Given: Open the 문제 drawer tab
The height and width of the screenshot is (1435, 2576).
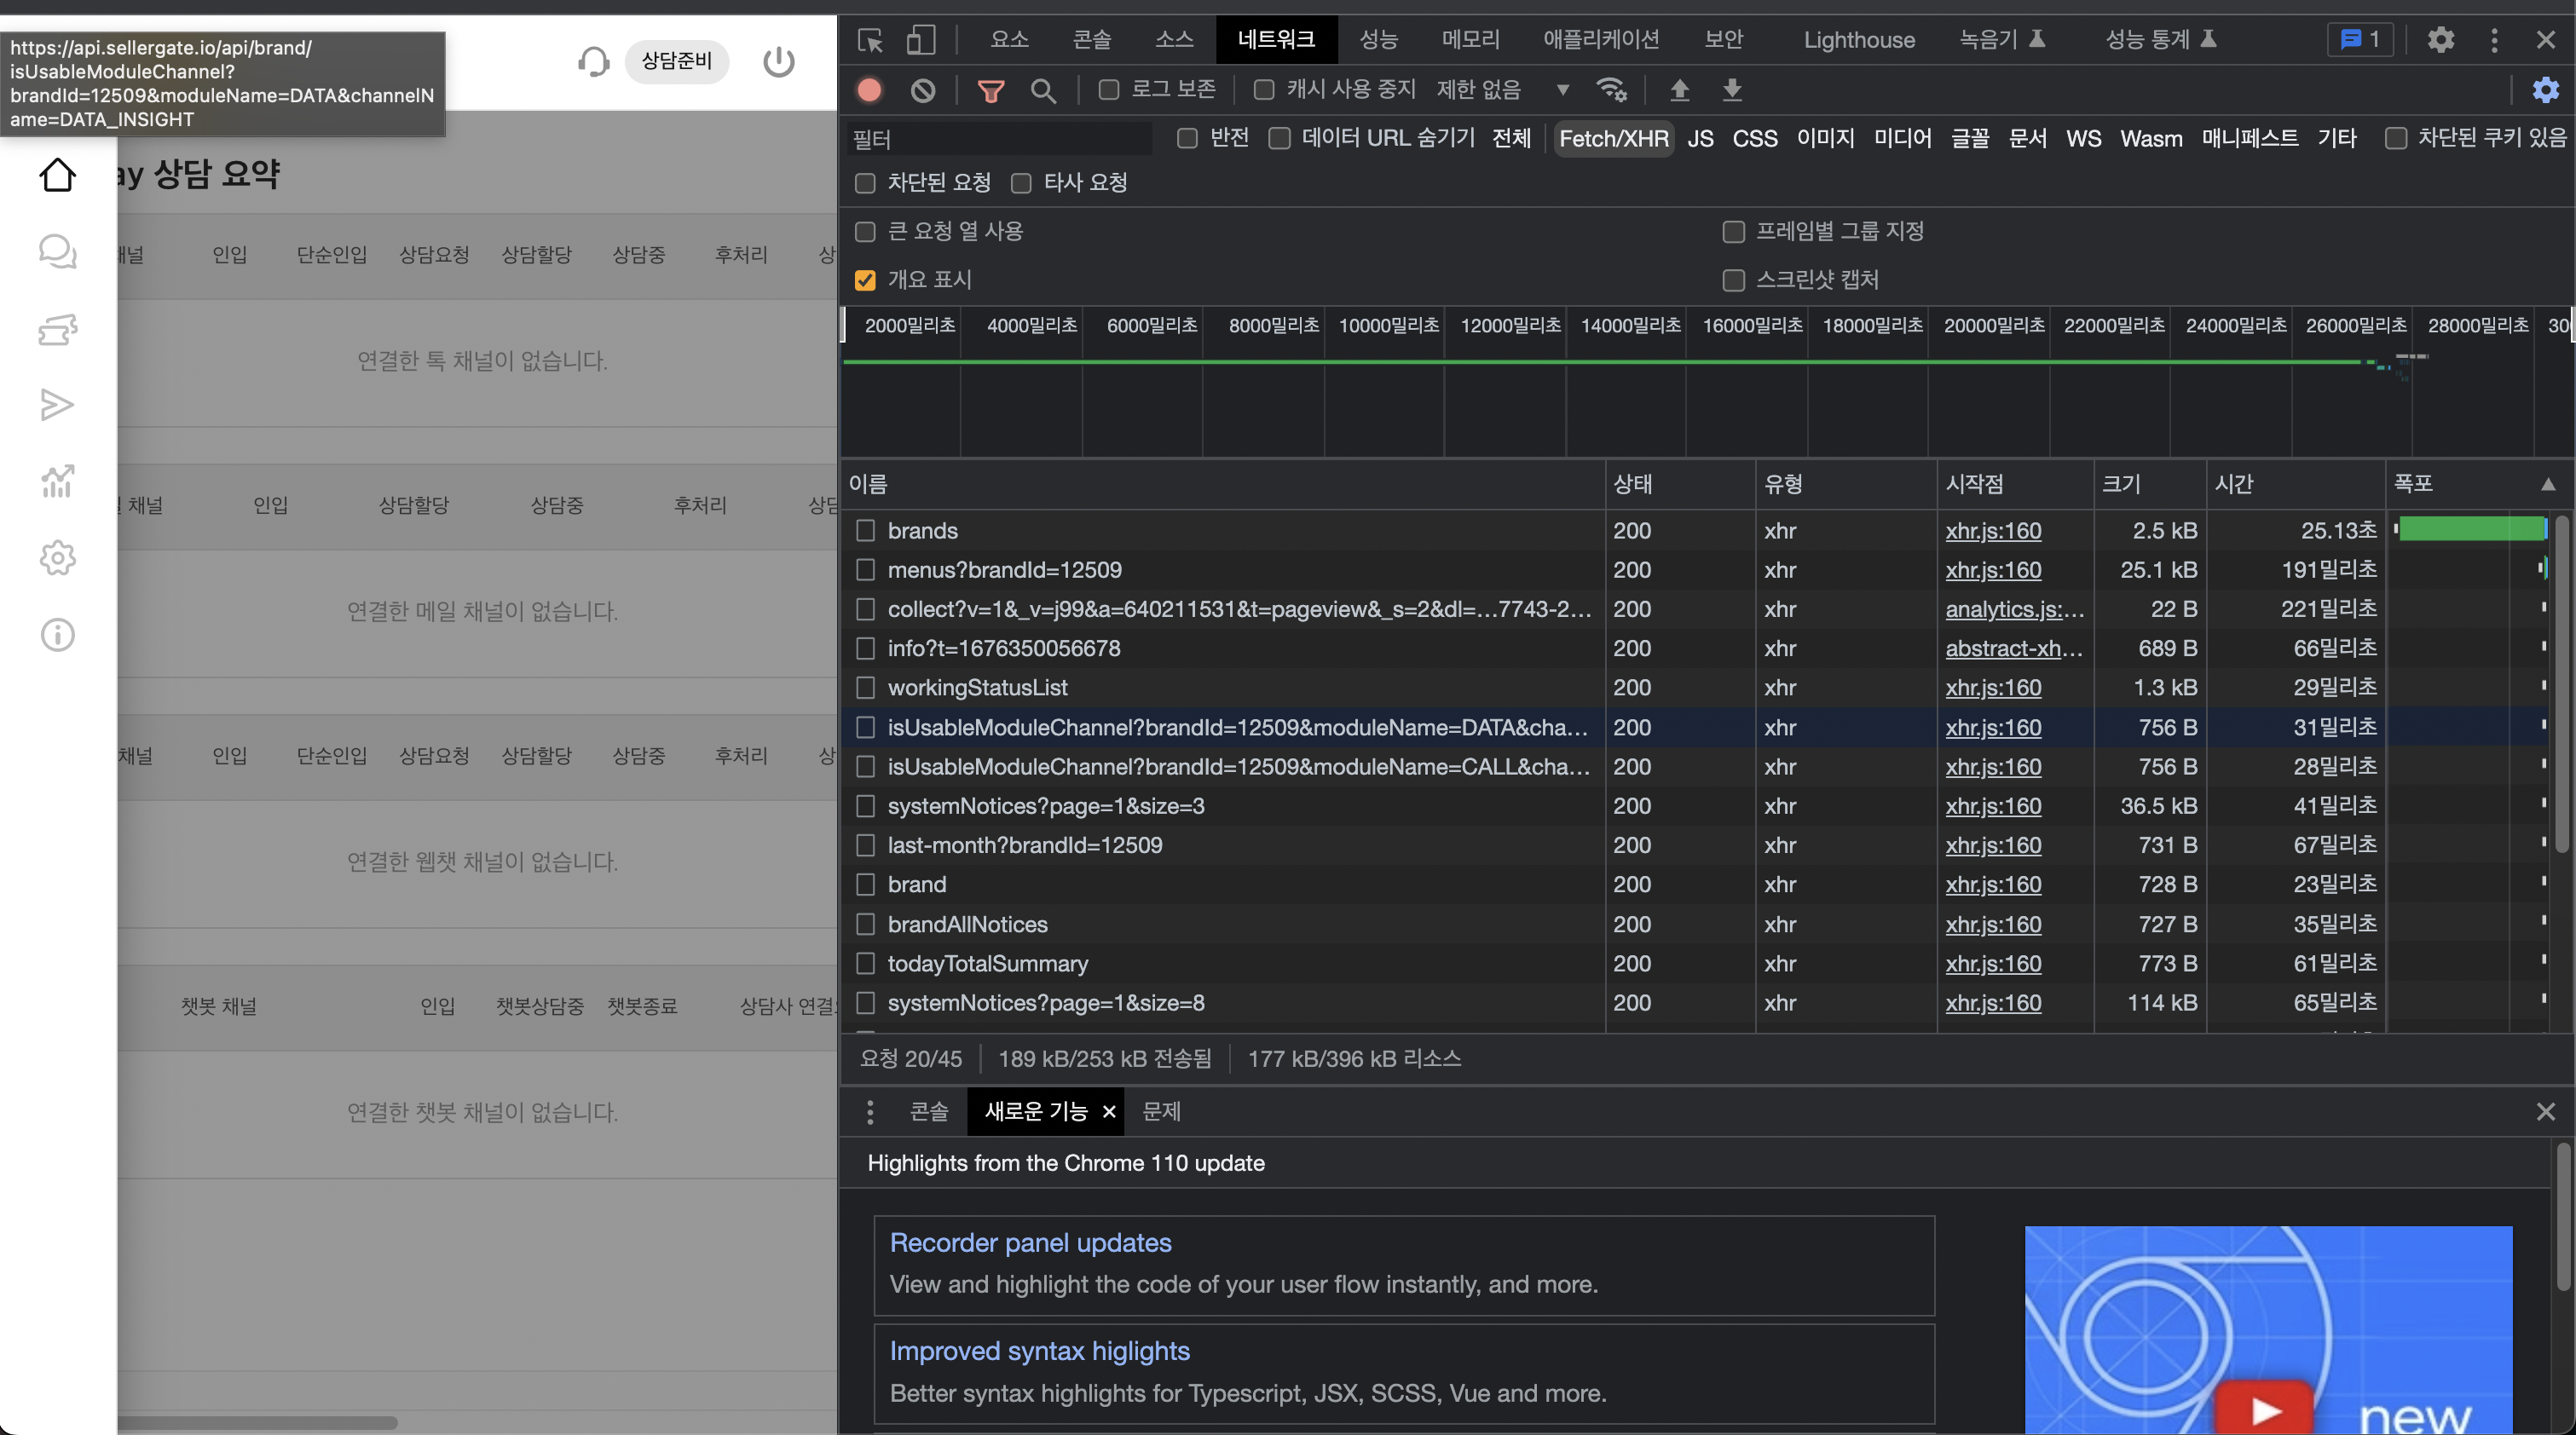Looking at the screenshot, I should [x=1161, y=1111].
